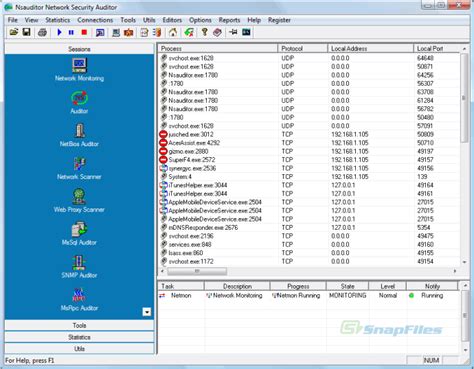This screenshot has width=474, height=369.
Task: Click the help book toolbar icon
Action: [x=217, y=32]
